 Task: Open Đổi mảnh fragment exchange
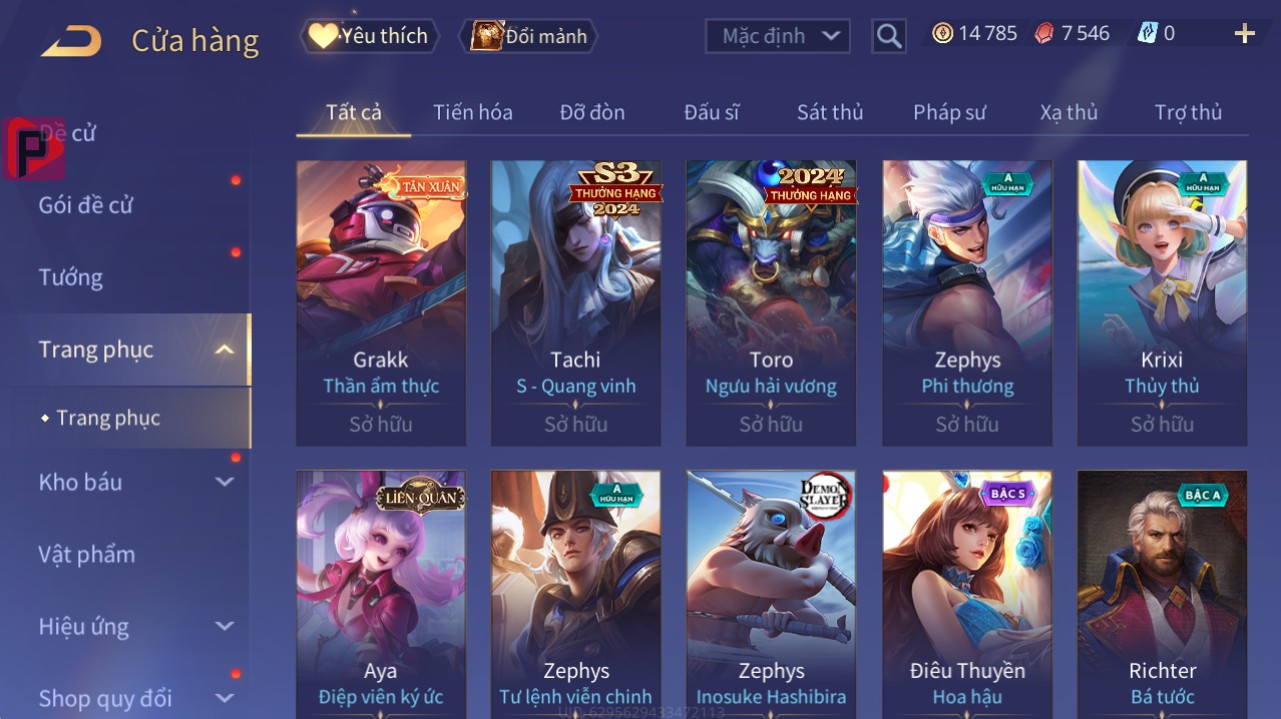pyautogui.click(x=527, y=36)
